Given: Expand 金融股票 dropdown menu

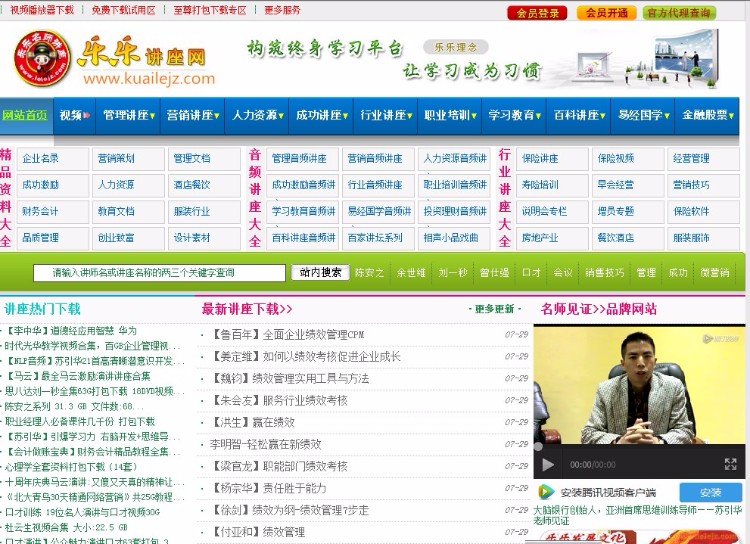Looking at the screenshot, I should click(x=707, y=115).
